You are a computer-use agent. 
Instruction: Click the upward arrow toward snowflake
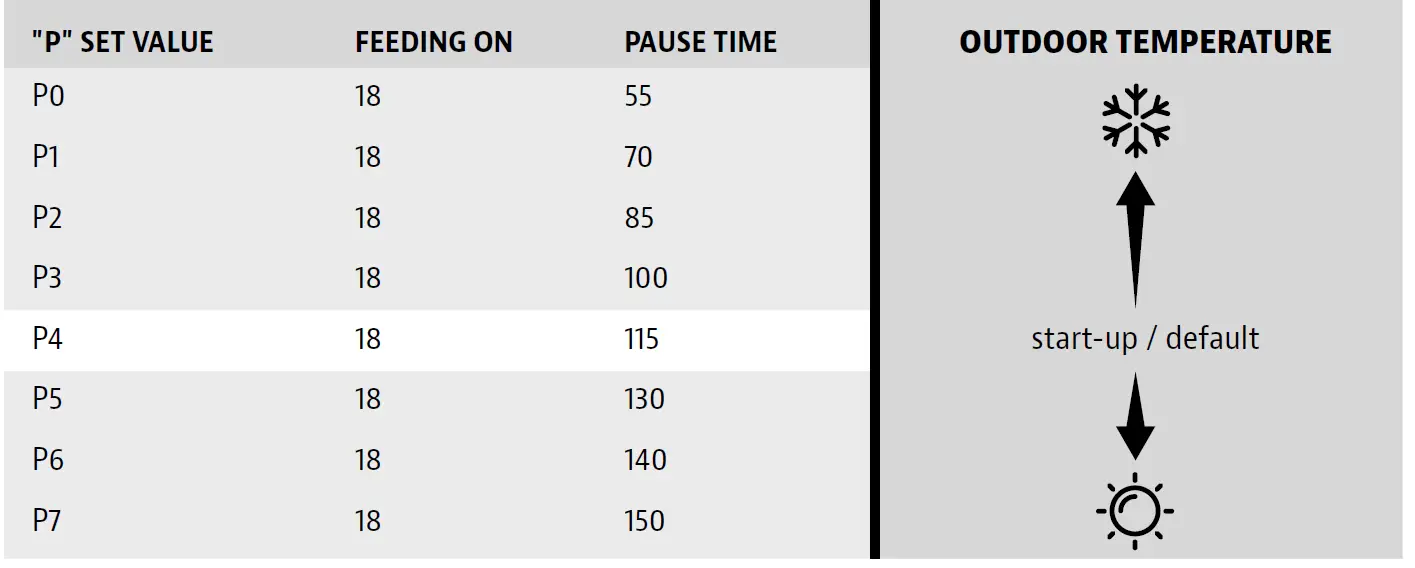point(1135,239)
